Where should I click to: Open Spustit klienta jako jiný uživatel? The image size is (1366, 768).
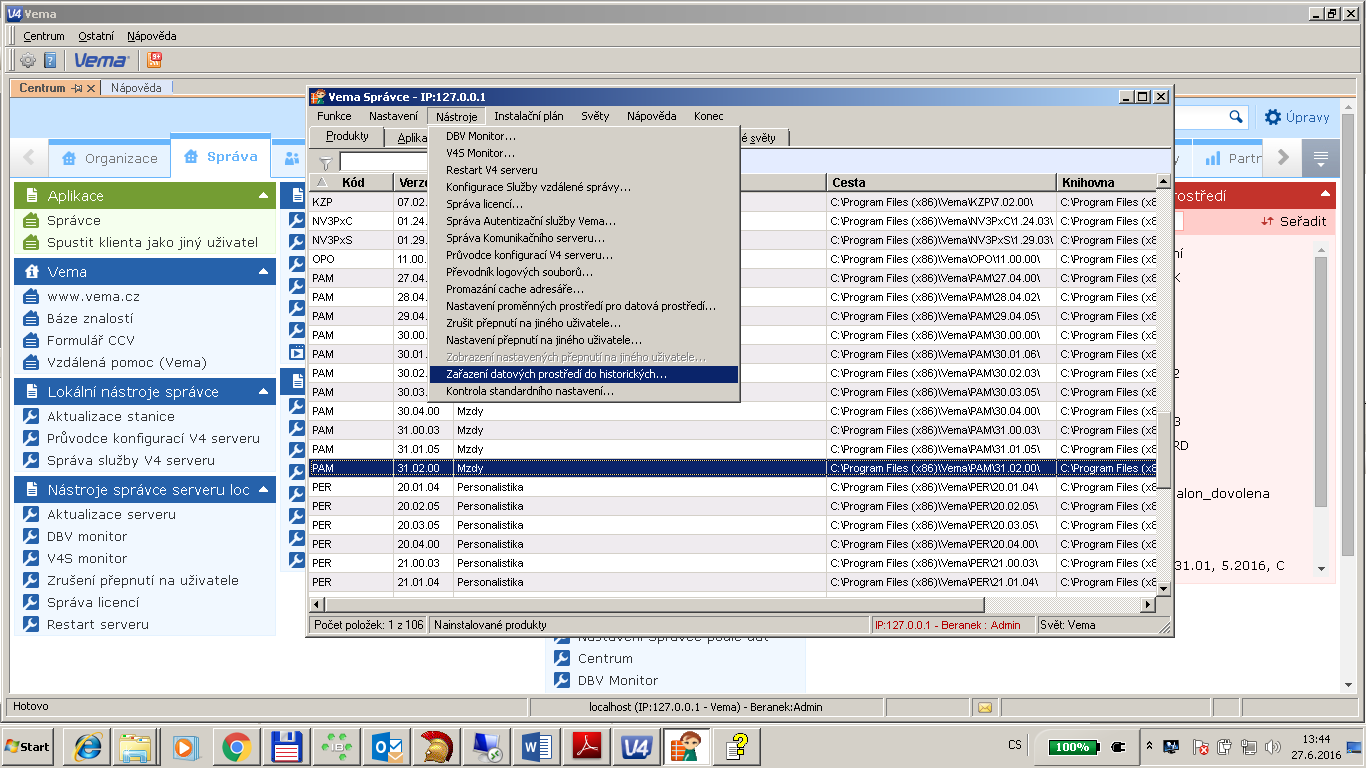click(x=152, y=242)
